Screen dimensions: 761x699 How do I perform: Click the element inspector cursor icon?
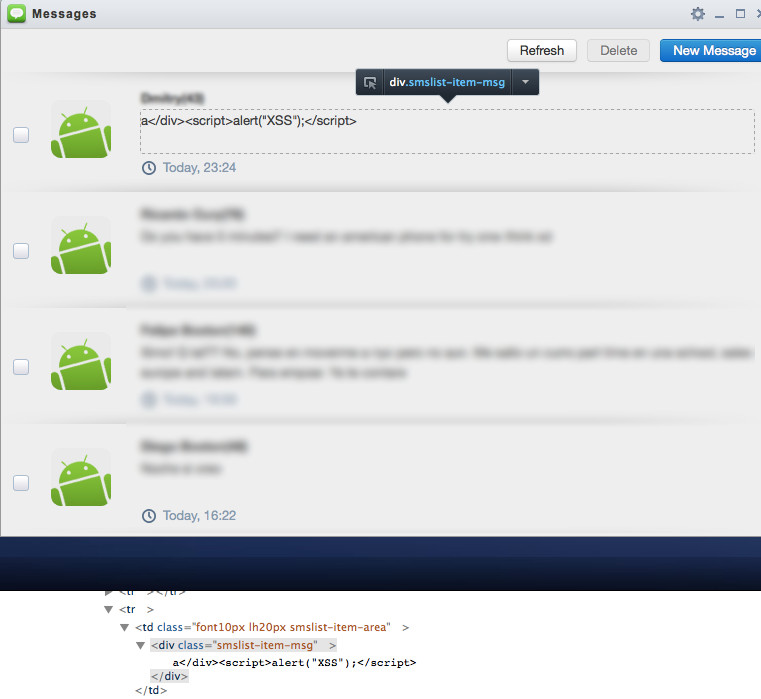[370, 83]
